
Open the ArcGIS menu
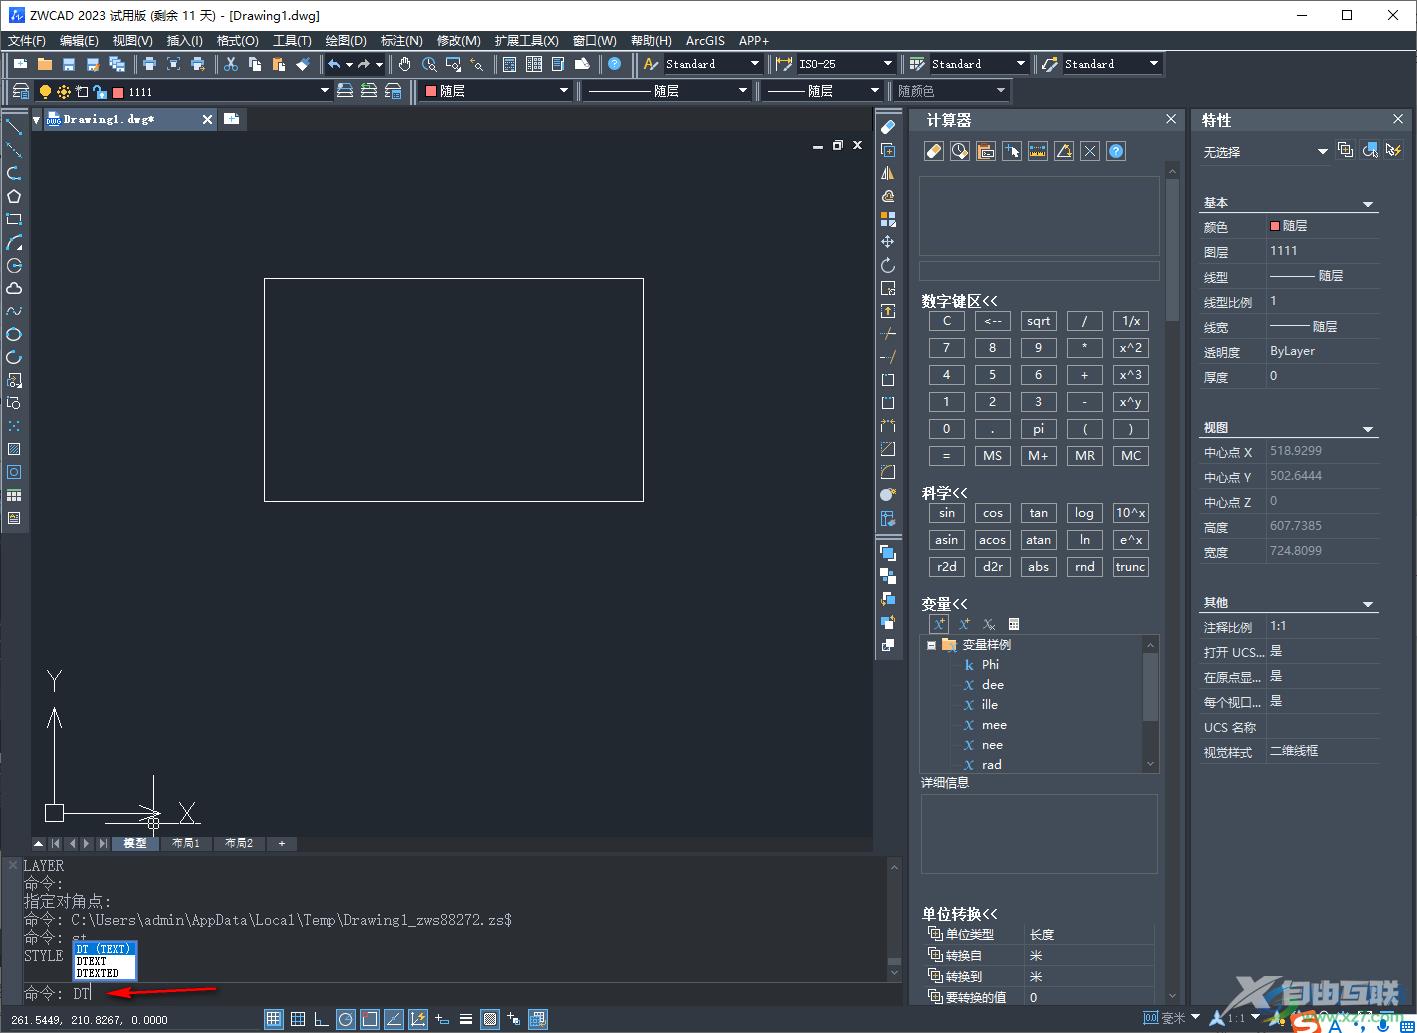pyautogui.click(x=705, y=41)
